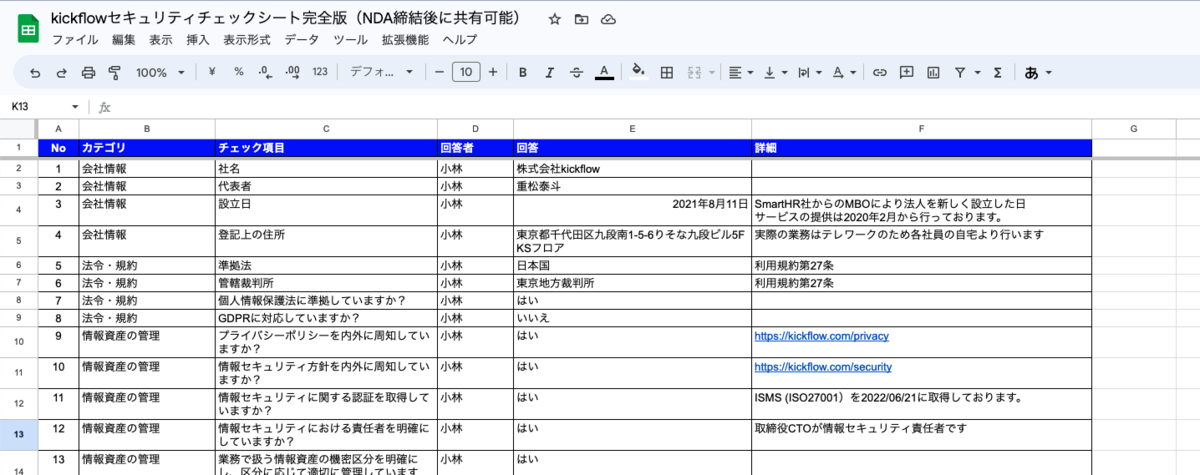
Task: Open the name box dropdown arrow
Action: (75, 107)
